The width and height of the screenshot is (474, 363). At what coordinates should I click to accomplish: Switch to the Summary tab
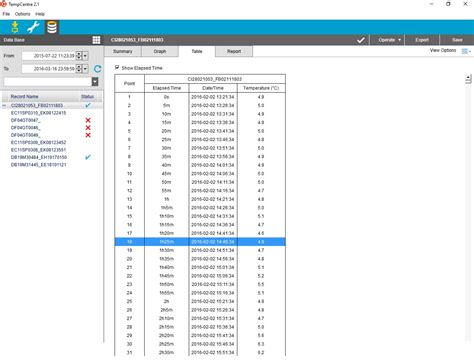(123, 51)
